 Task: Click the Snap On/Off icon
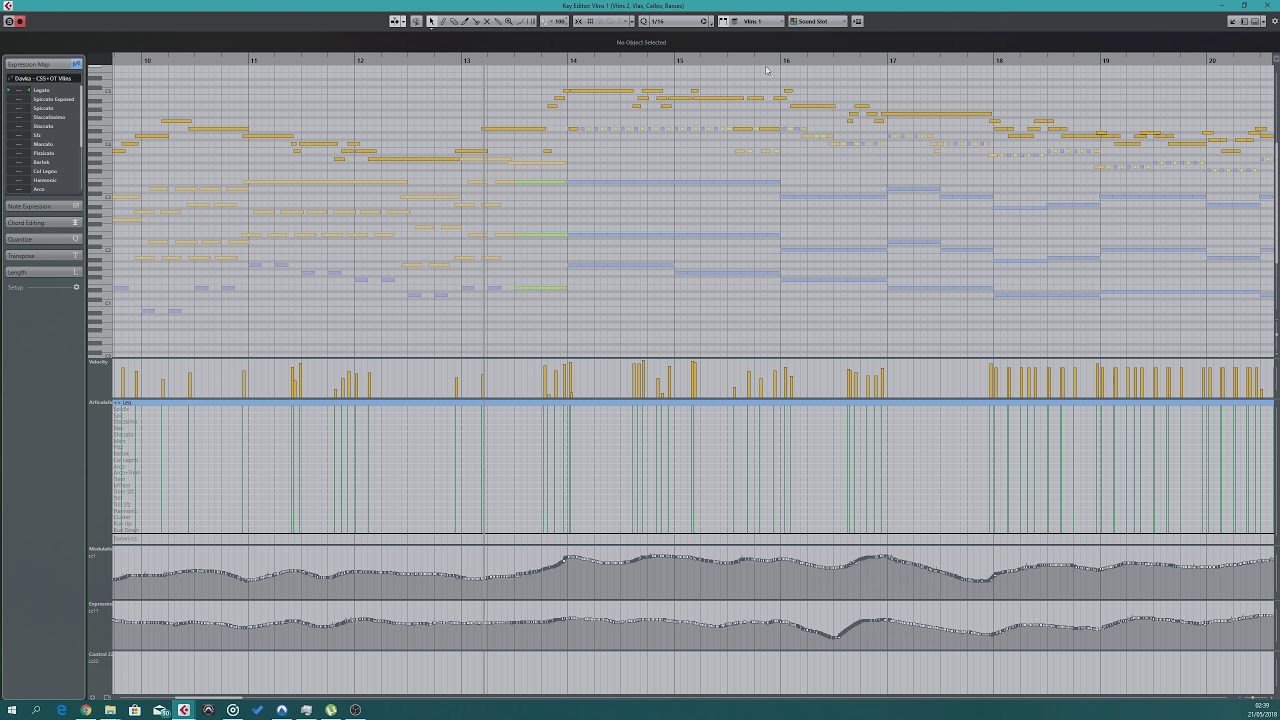pos(578,21)
